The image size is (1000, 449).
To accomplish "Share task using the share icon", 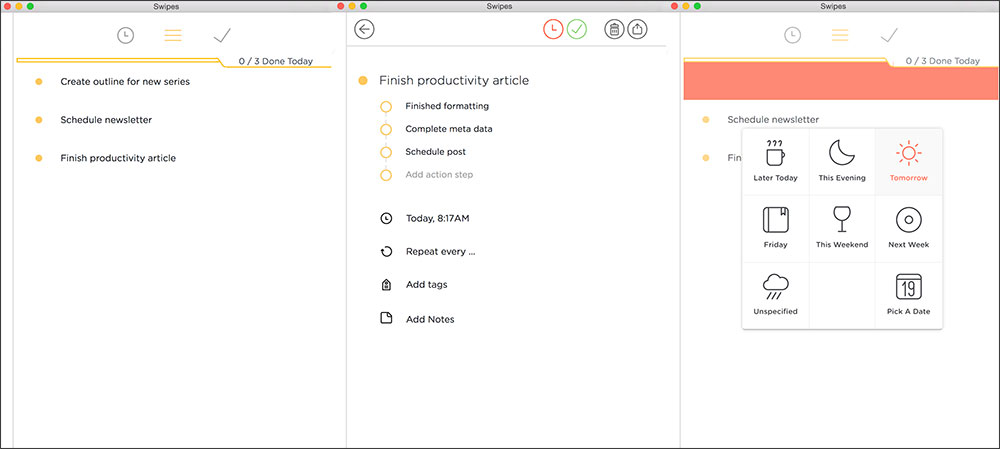I will (x=637, y=29).
